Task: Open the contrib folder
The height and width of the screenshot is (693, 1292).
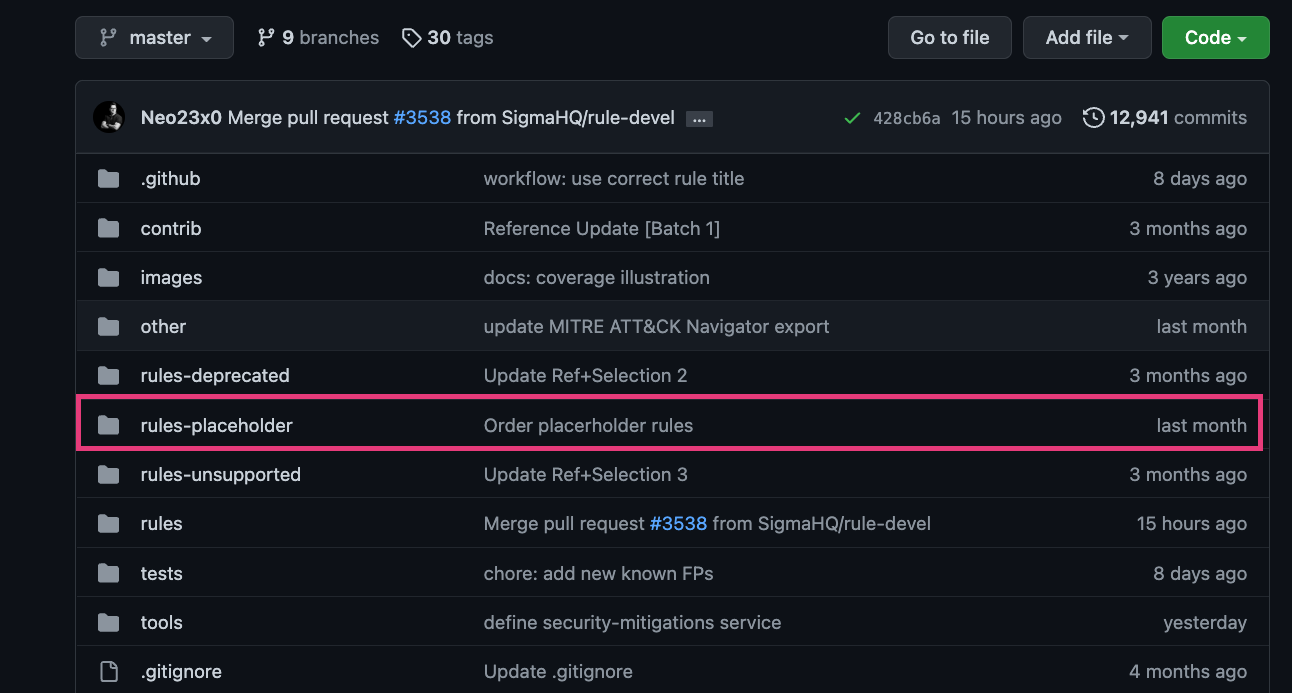Action: [x=170, y=228]
